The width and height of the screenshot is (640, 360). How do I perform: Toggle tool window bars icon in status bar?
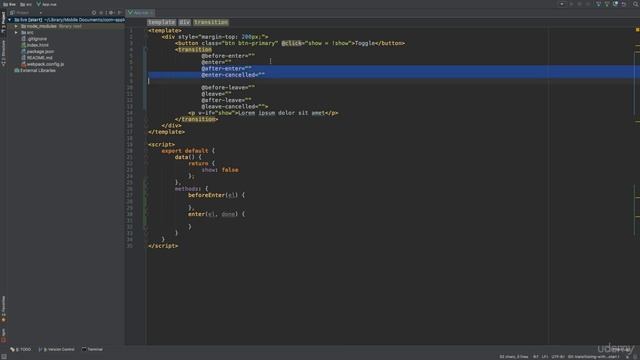tap(4, 357)
